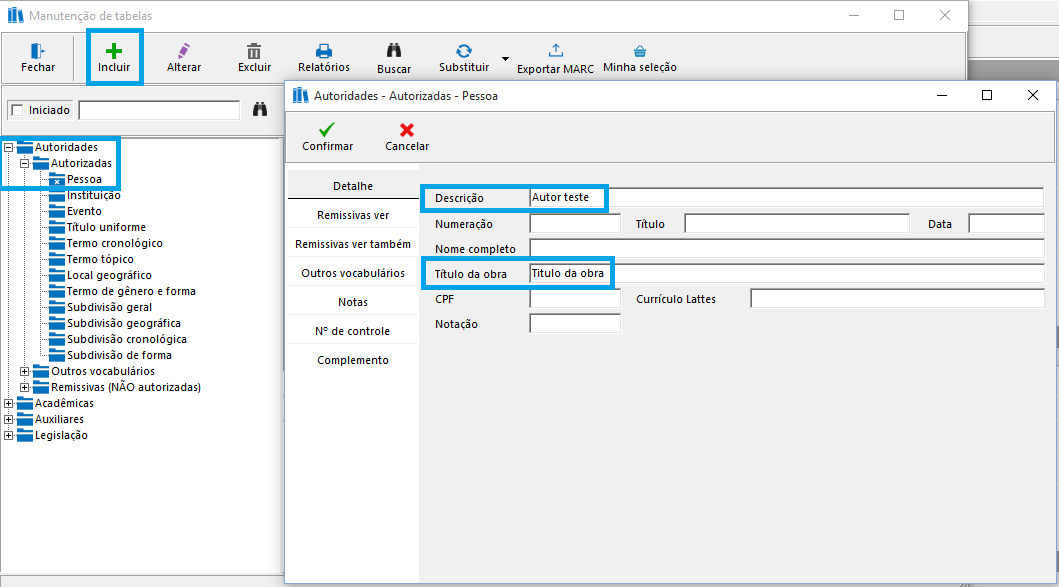Click the Currículo Lattes input field
Screen dimensions: 1059x587
pos(898,299)
